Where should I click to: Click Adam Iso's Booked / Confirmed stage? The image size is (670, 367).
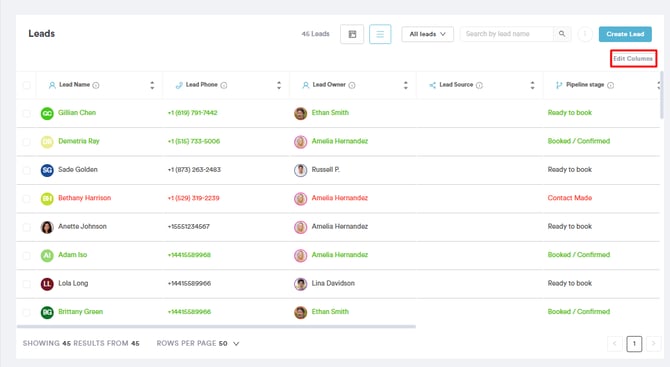click(579, 255)
